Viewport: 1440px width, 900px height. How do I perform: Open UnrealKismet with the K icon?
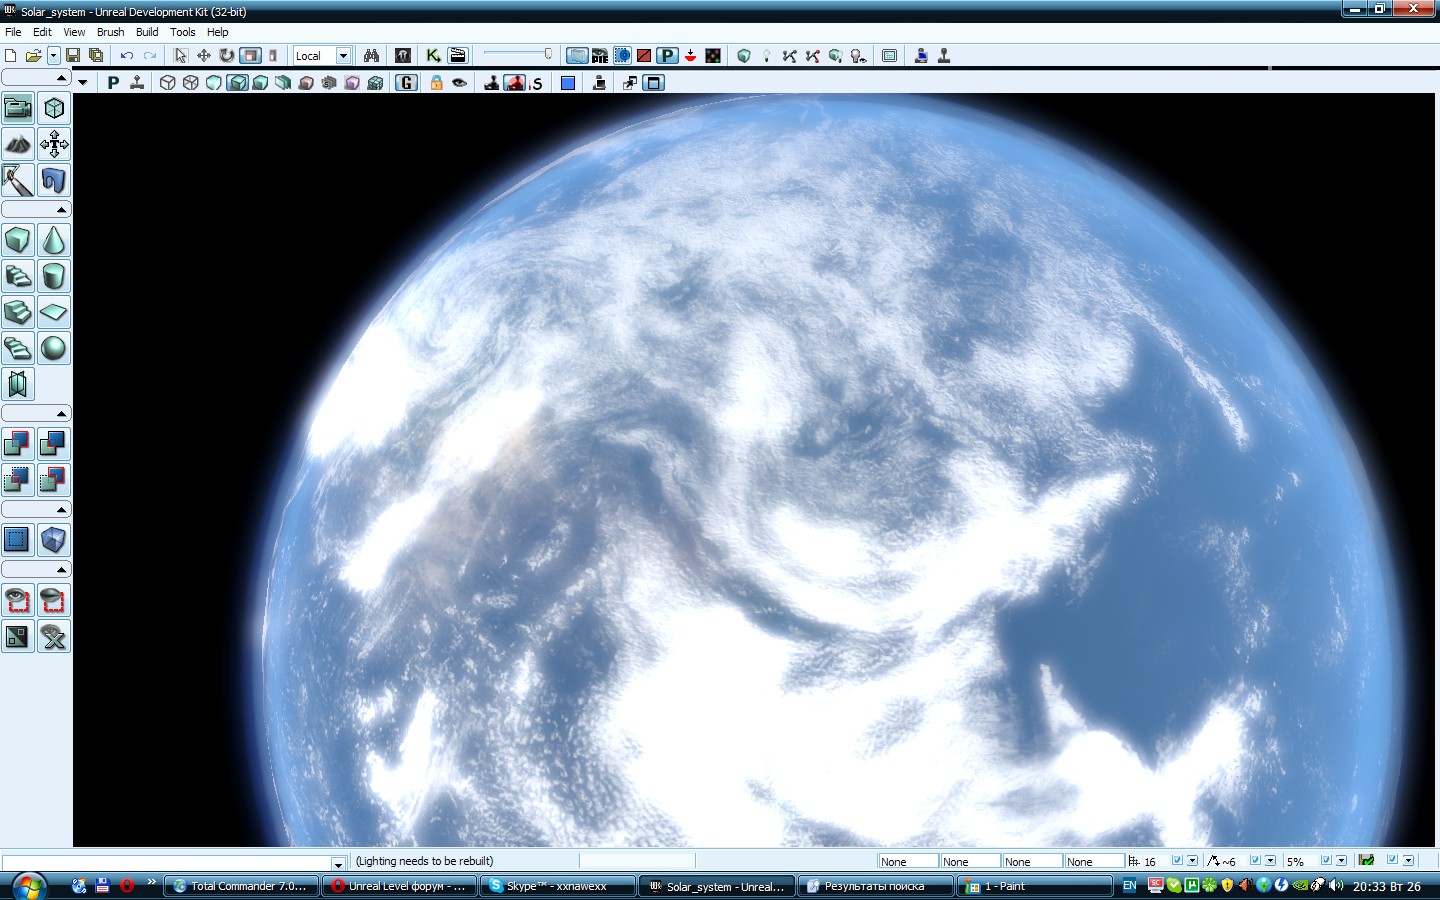(x=433, y=56)
